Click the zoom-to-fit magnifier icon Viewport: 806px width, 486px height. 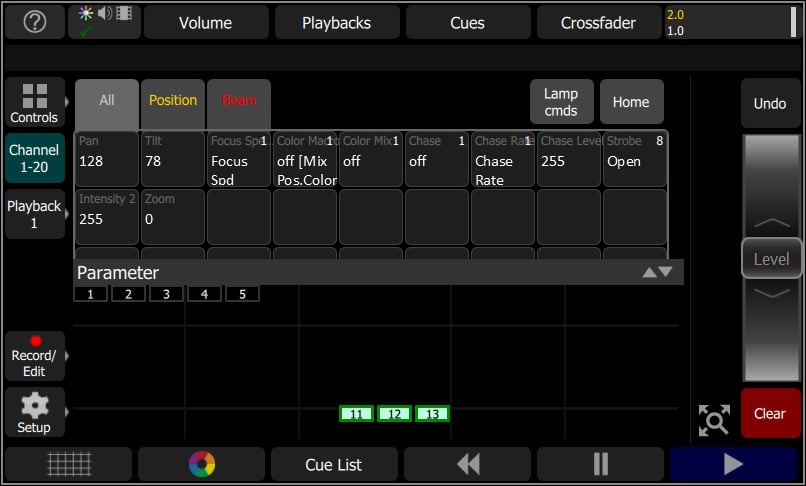click(714, 420)
